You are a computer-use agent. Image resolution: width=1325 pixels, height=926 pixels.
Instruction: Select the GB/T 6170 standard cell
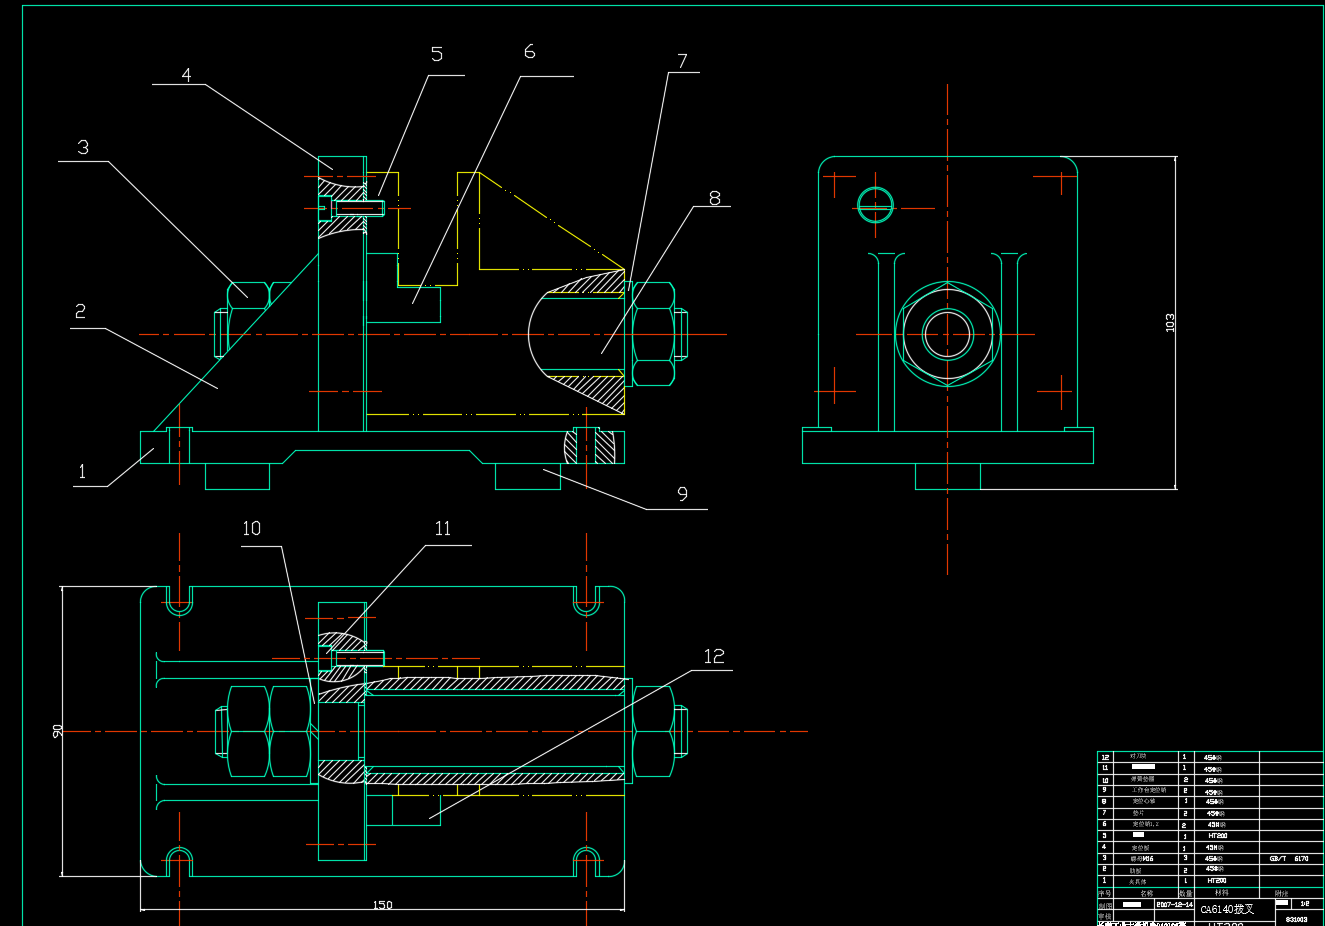pos(1289,858)
